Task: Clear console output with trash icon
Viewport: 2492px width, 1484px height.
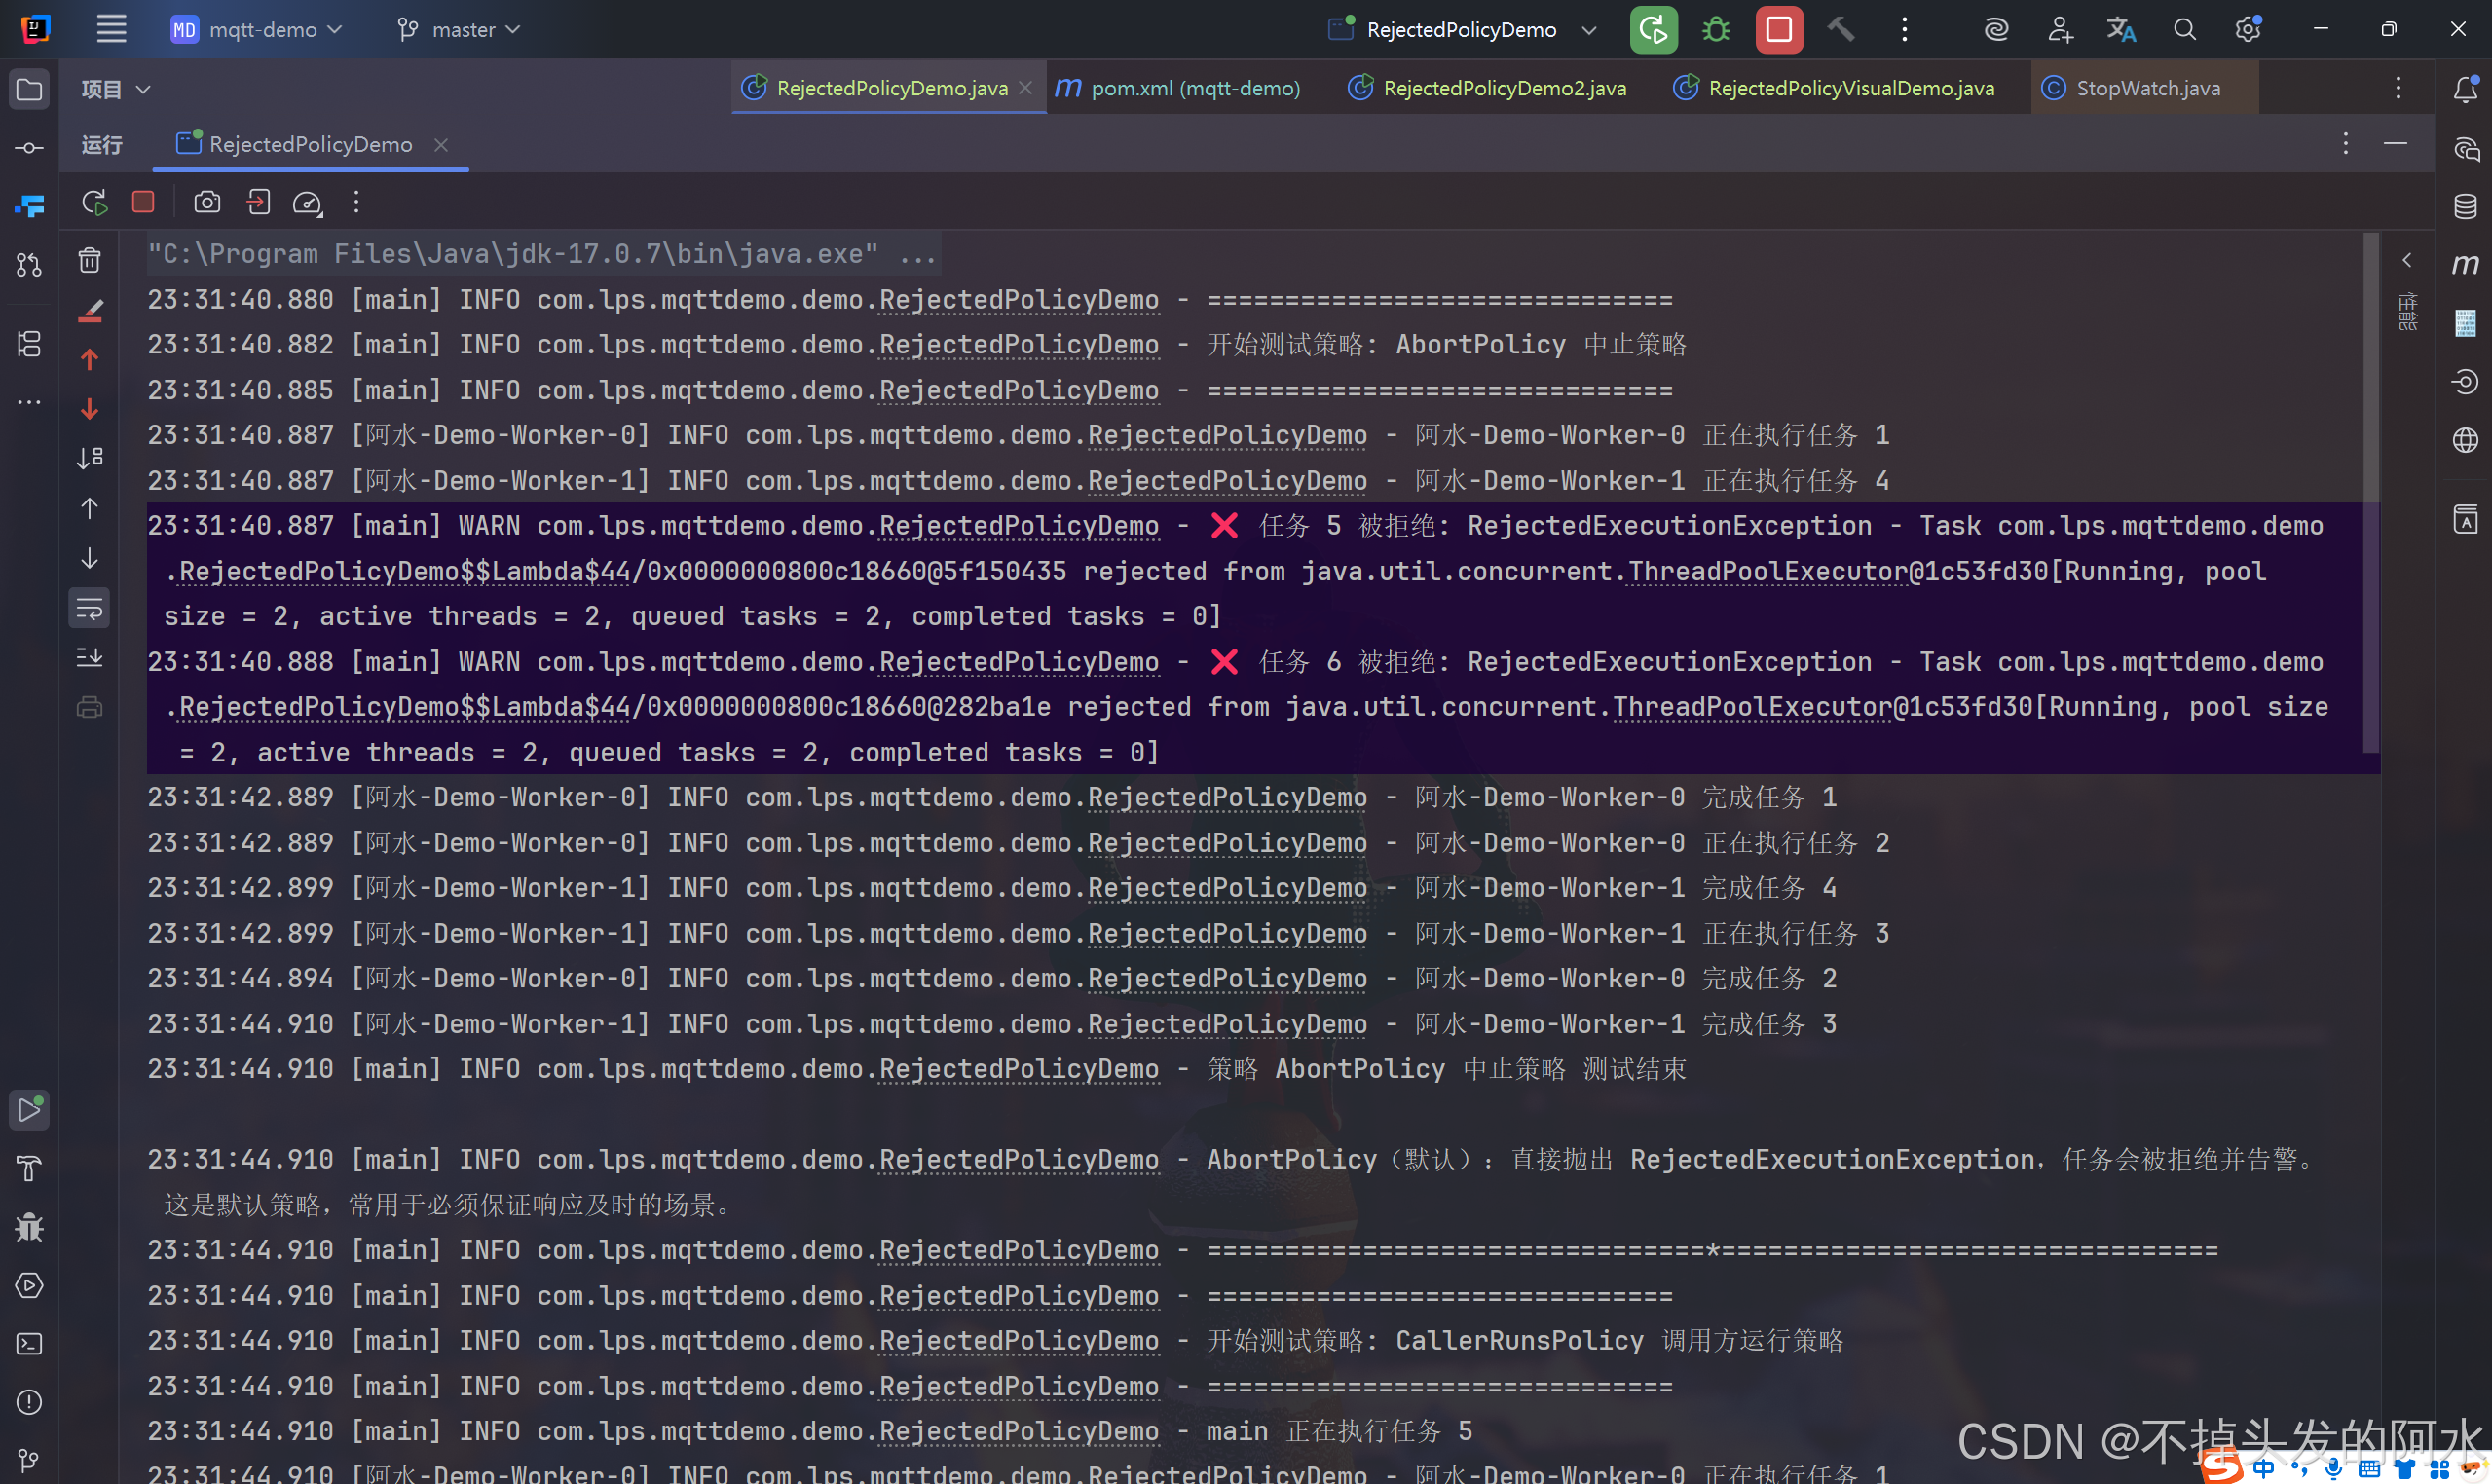Action: point(90,261)
